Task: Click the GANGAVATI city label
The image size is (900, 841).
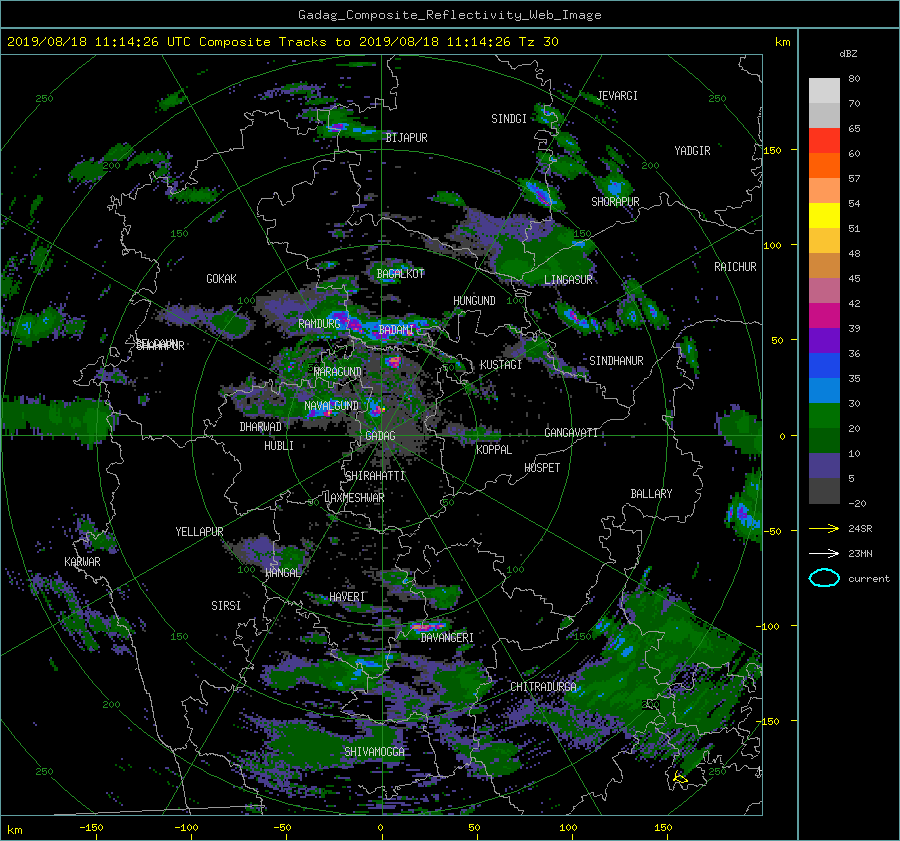Action: coord(571,432)
